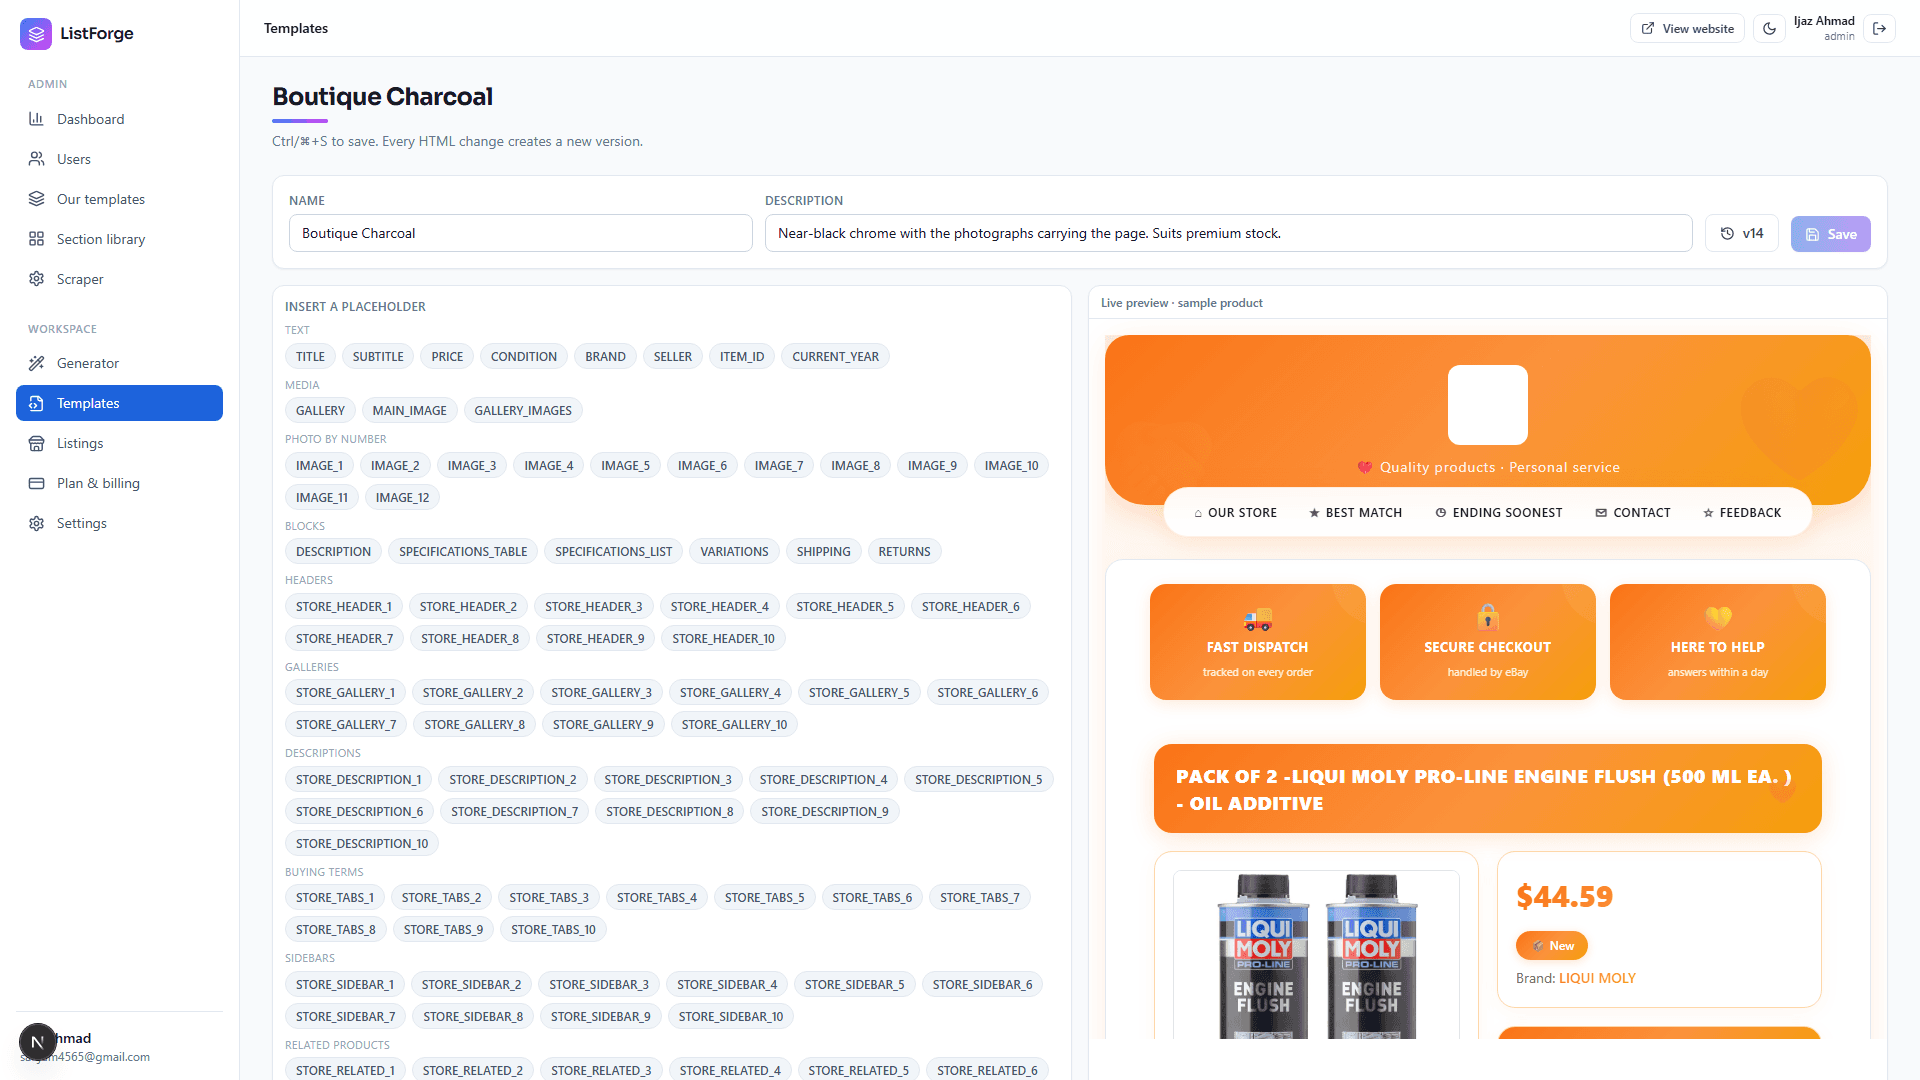Click the Liqui Moly product image
This screenshot has width=1920, height=1080.
[1316, 955]
